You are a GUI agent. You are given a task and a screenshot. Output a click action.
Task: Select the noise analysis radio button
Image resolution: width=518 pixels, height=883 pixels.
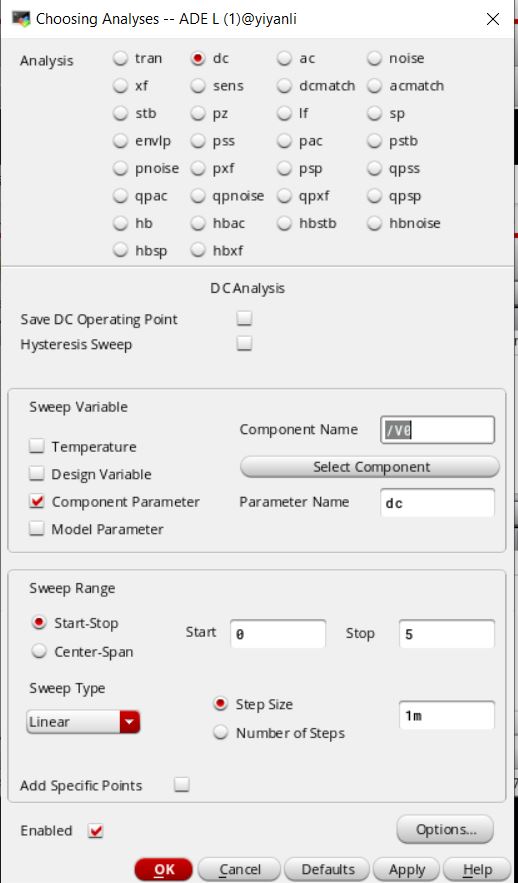point(375,59)
